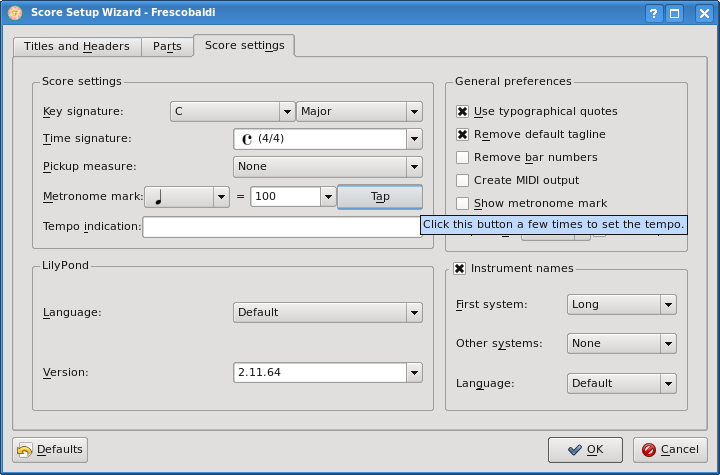Click into the Tempo indication text field
Viewport: 720px width, 475px height.
point(281,227)
